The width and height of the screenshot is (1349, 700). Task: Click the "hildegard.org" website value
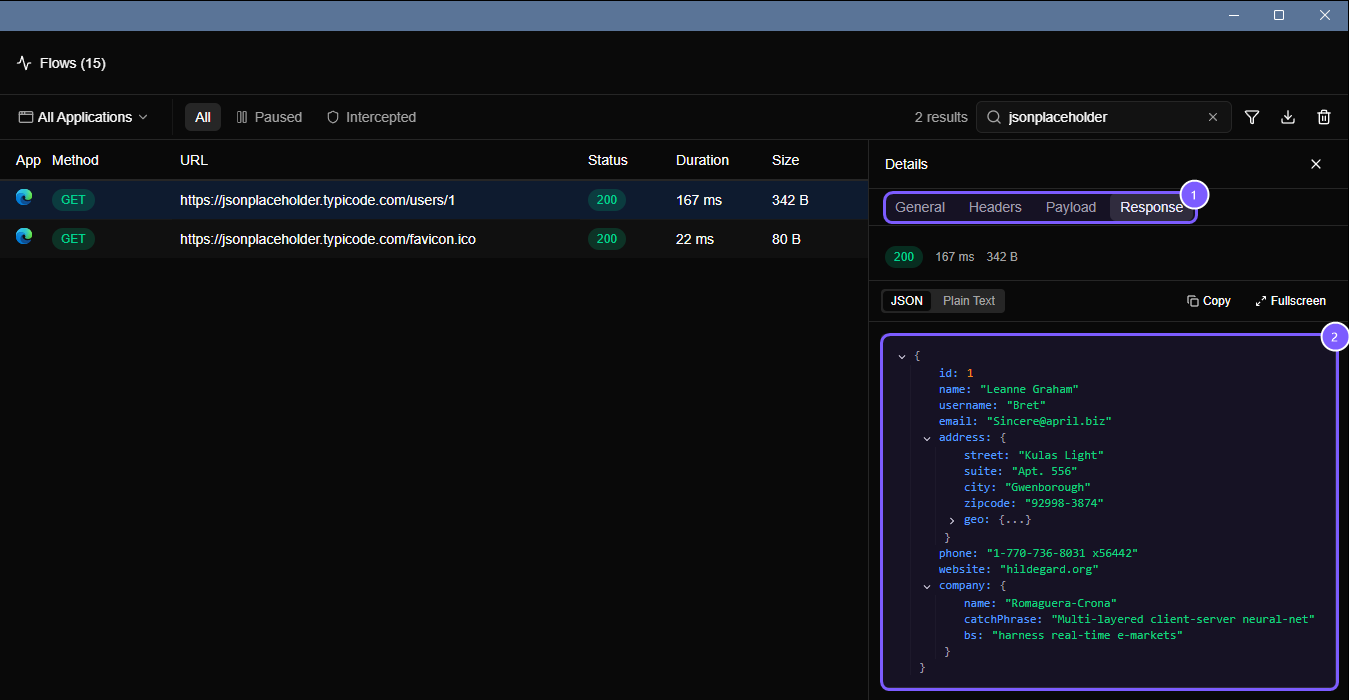coord(1049,569)
